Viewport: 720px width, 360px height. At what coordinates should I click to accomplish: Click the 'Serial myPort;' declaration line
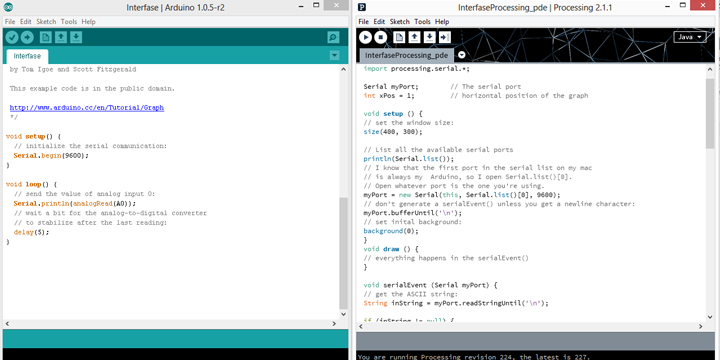click(x=391, y=86)
